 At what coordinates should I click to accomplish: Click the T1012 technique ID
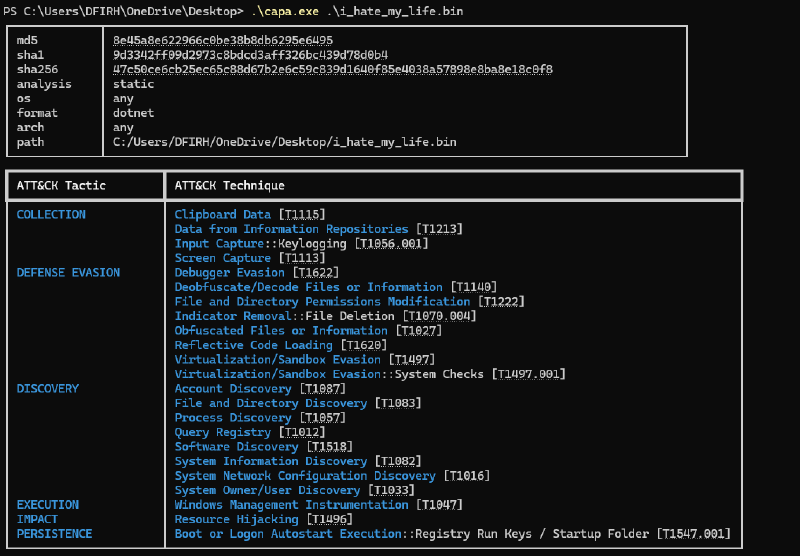click(x=302, y=433)
